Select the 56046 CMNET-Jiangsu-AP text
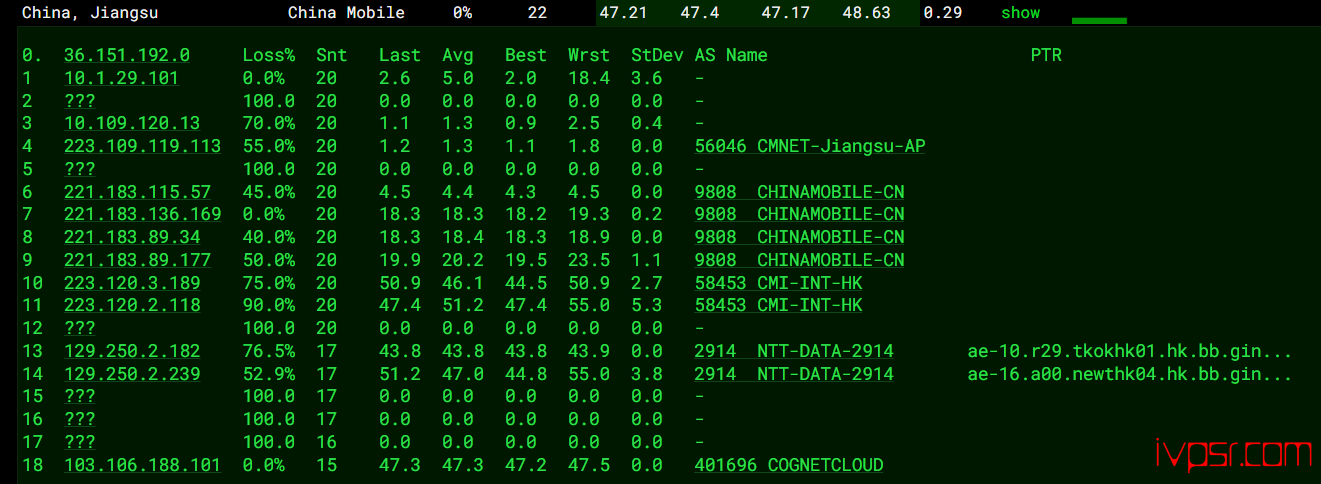1321x484 pixels. tap(810, 146)
